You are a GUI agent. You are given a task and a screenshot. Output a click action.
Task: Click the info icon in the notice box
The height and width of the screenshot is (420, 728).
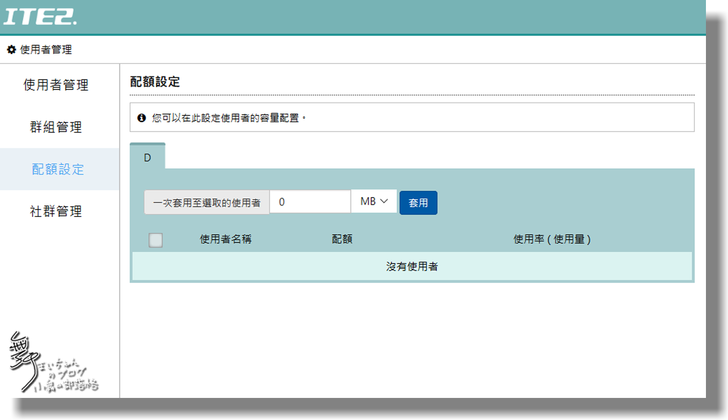(142, 118)
